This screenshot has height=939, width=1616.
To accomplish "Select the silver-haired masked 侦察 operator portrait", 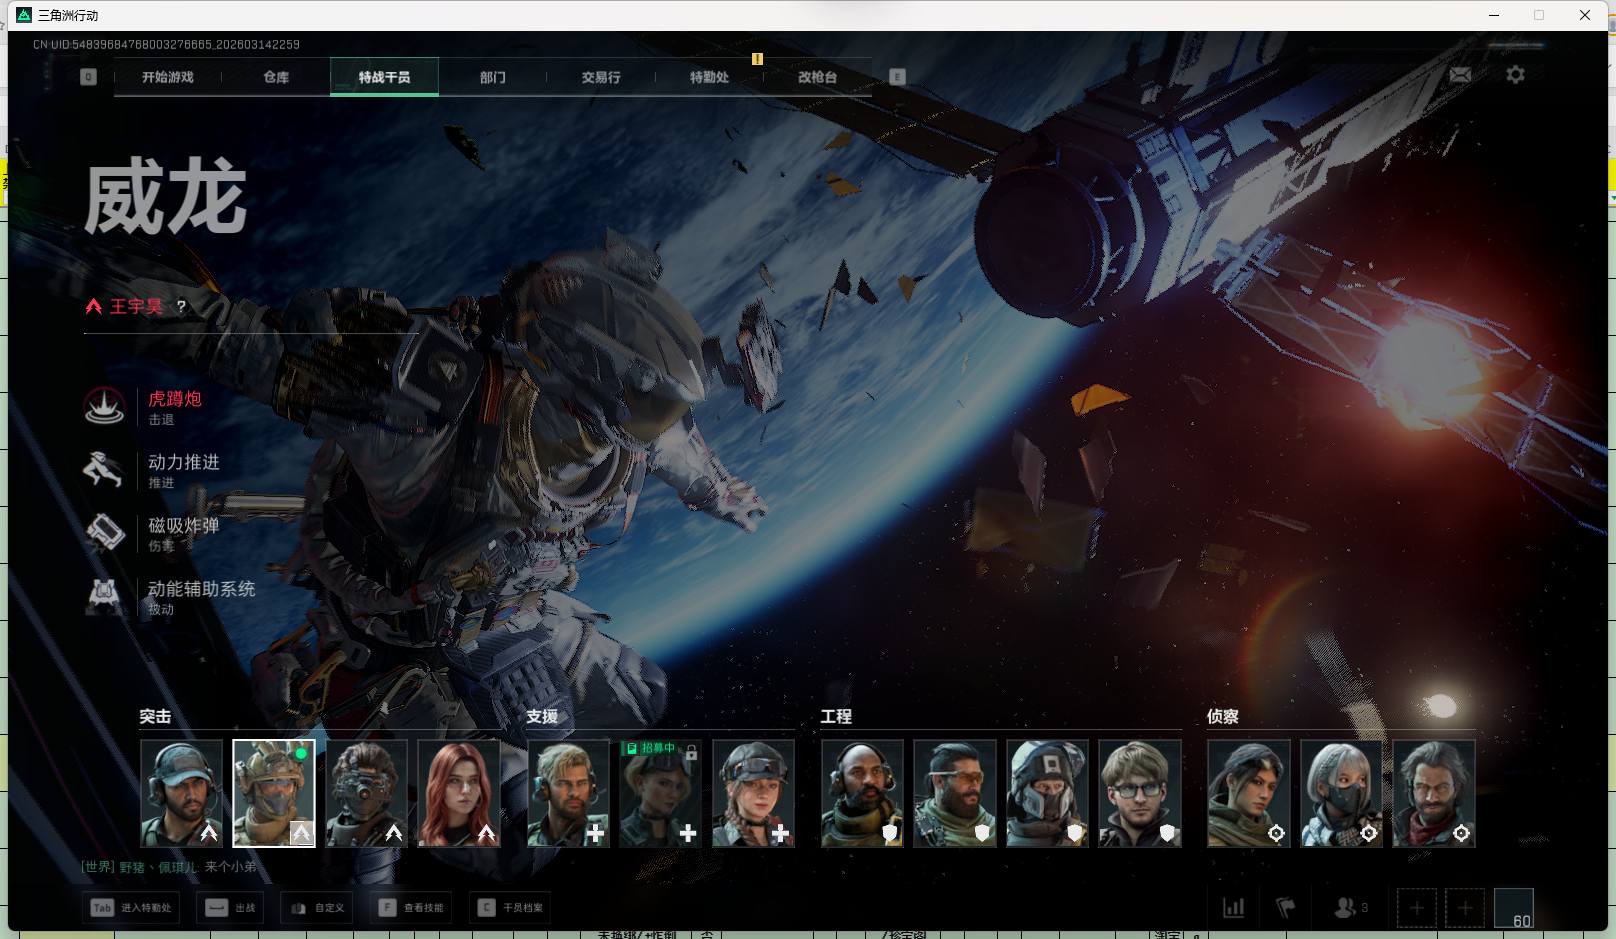I will (x=1341, y=793).
